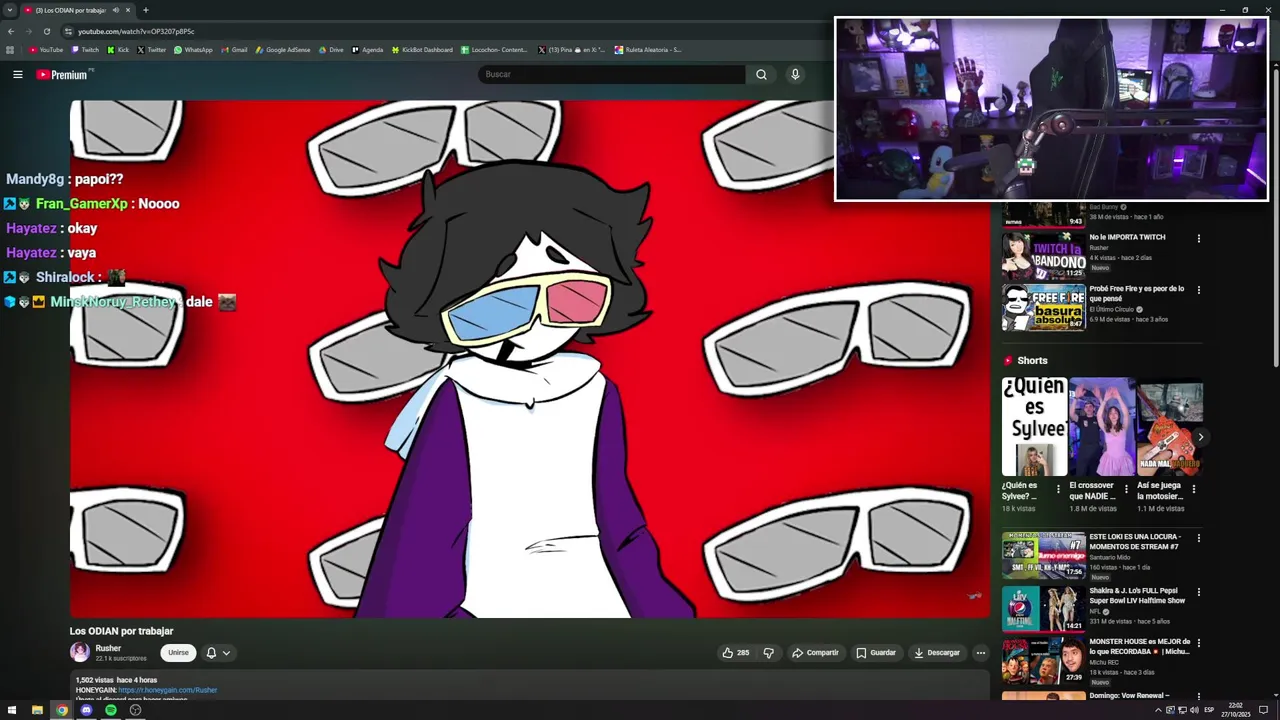Open ESP keyboard language indicator
The width and height of the screenshot is (1280, 720).
tap(1209, 710)
